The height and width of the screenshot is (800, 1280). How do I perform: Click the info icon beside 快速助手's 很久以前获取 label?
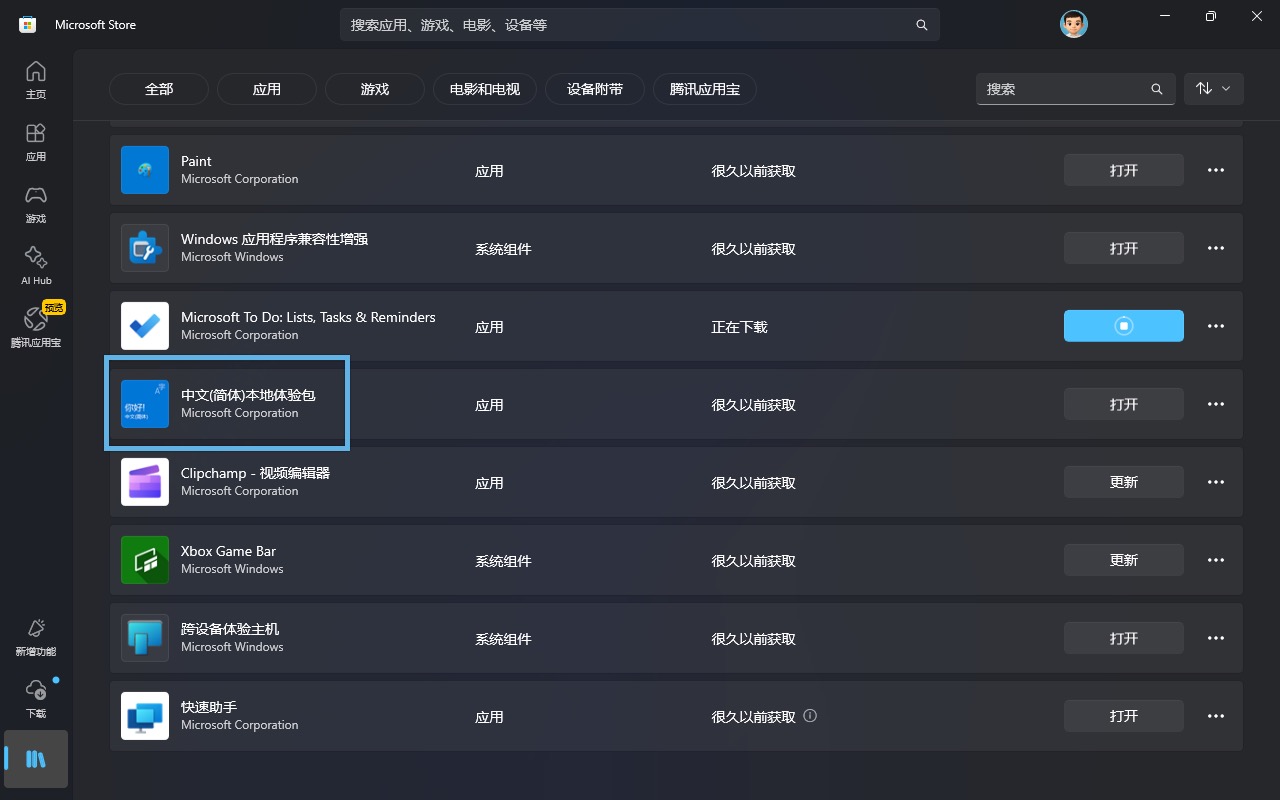[811, 716]
